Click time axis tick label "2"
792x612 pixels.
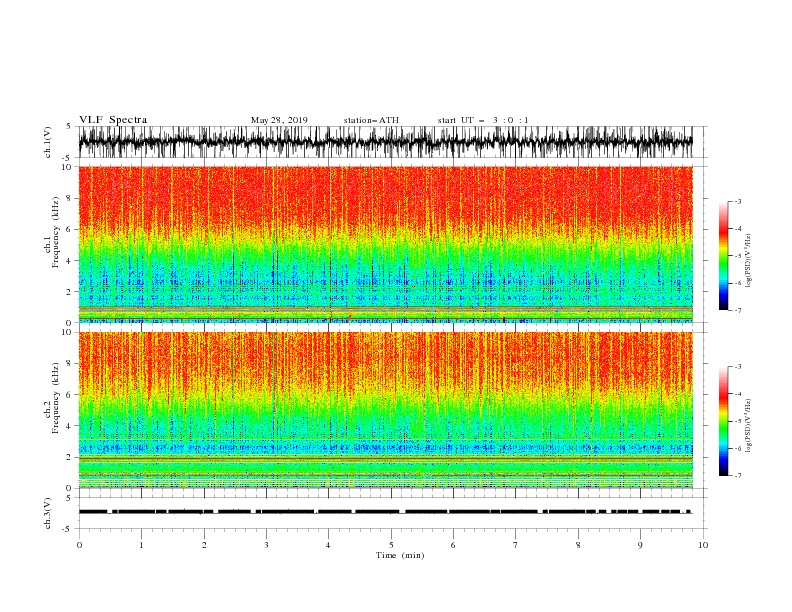pyautogui.click(x=204, y=545)
